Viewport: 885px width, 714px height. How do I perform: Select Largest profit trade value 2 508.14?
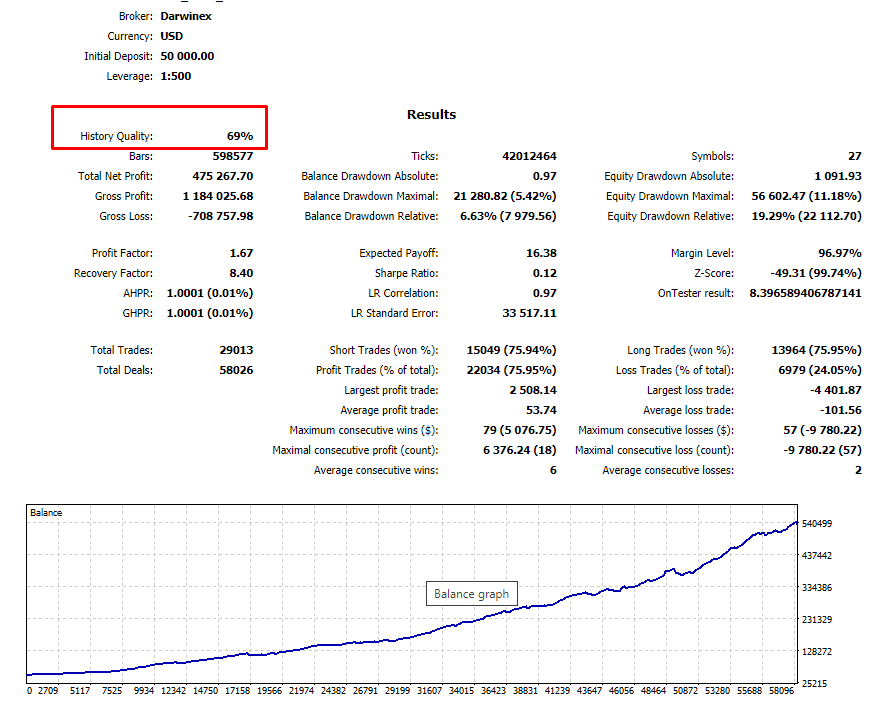[533, 390]
